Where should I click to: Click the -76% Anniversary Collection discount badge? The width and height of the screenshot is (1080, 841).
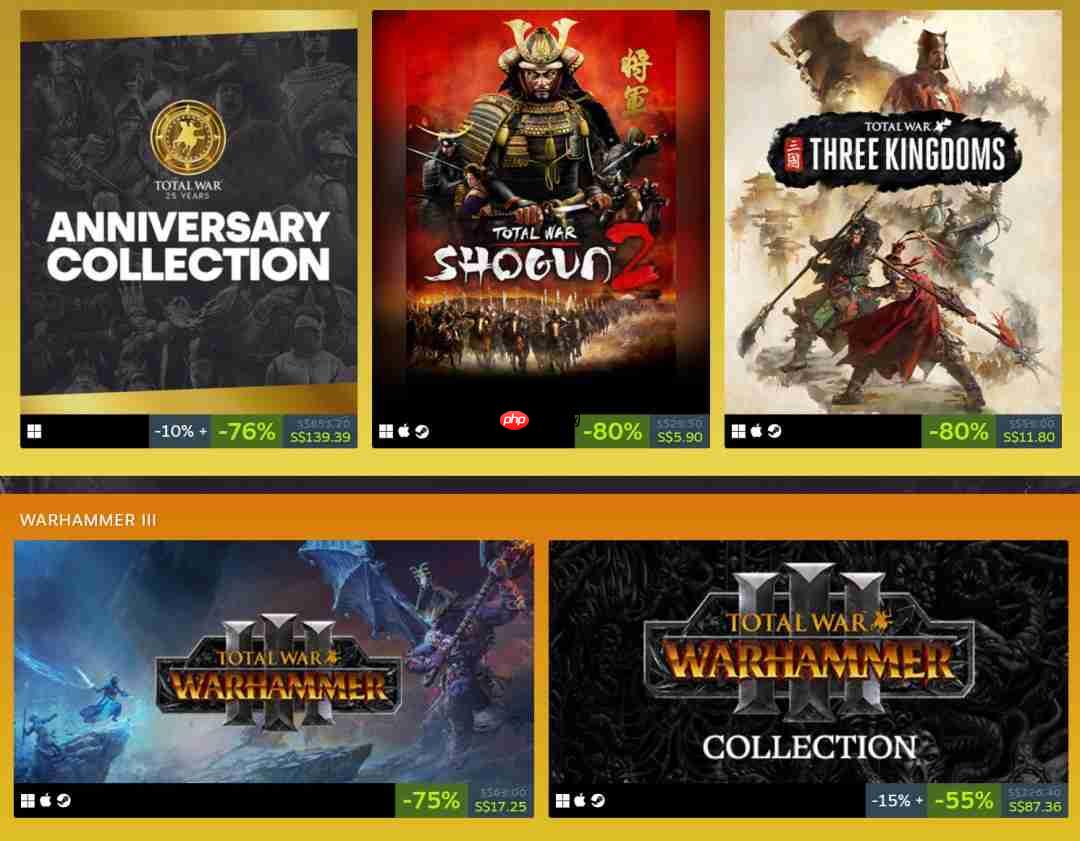[x=247, y=432]
